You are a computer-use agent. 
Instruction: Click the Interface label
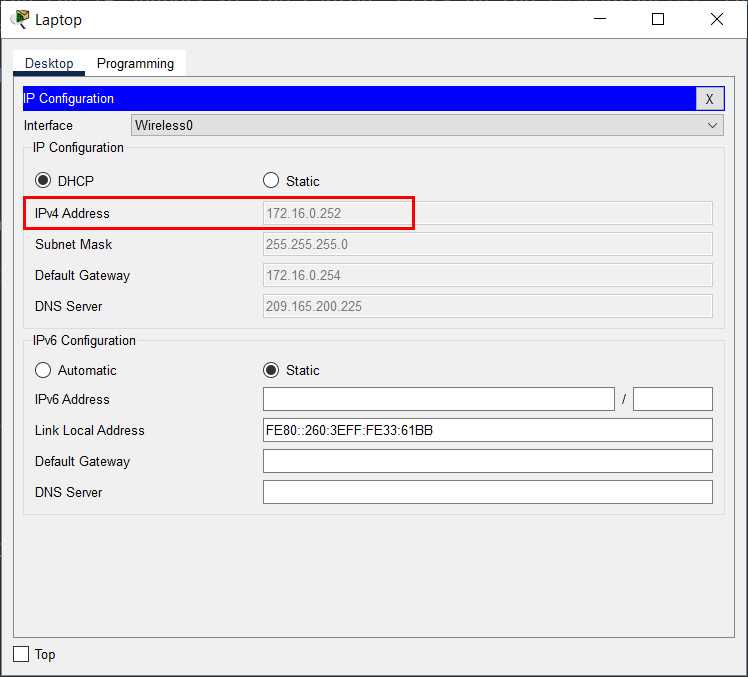(x=48, y=125)
